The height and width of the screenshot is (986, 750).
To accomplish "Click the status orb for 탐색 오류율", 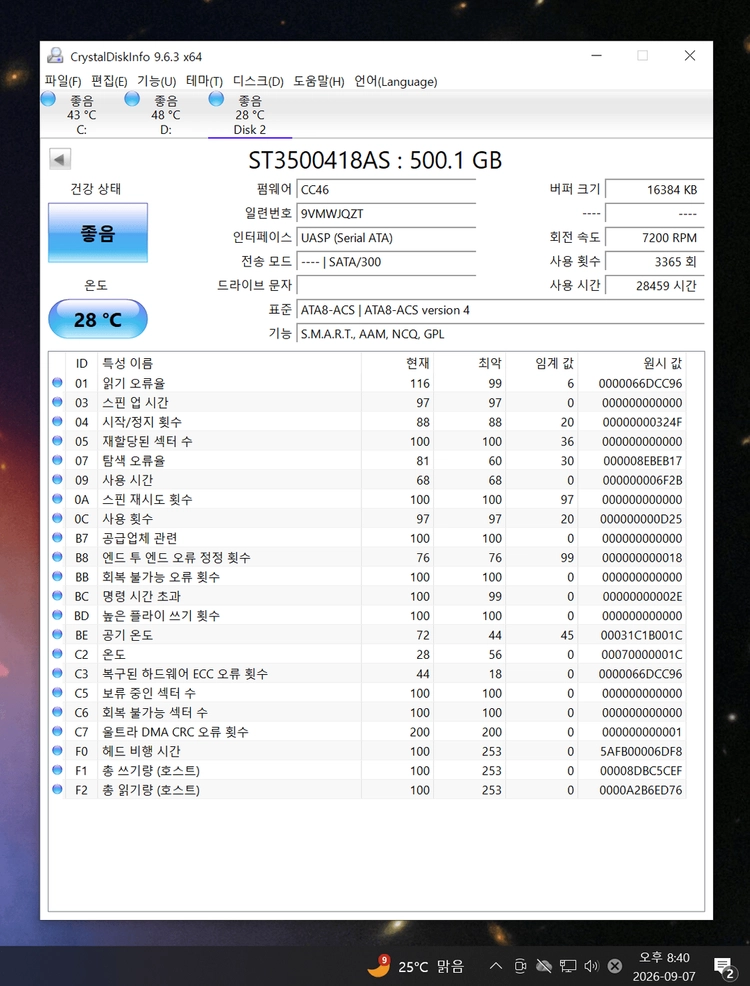I will click(x=57, y=460).
